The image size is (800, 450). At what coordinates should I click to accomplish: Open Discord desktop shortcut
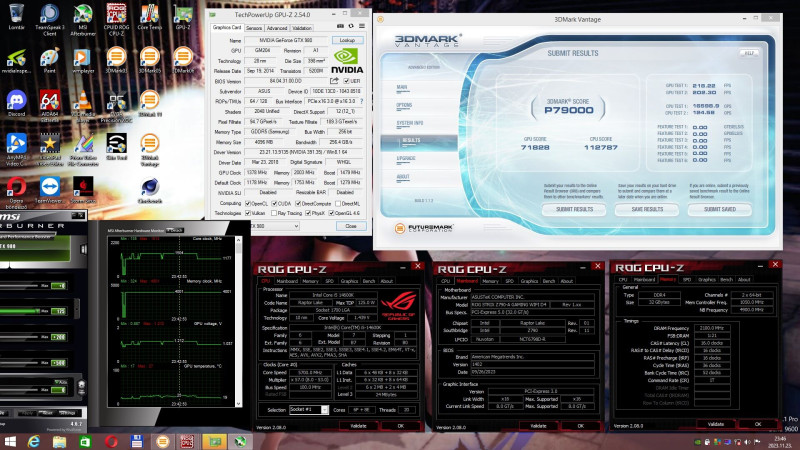(16, 103)
